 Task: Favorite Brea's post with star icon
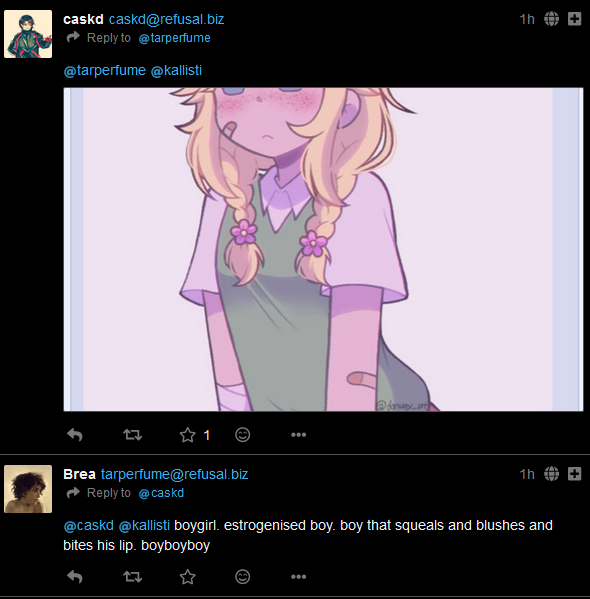click(x=188, y=577)
